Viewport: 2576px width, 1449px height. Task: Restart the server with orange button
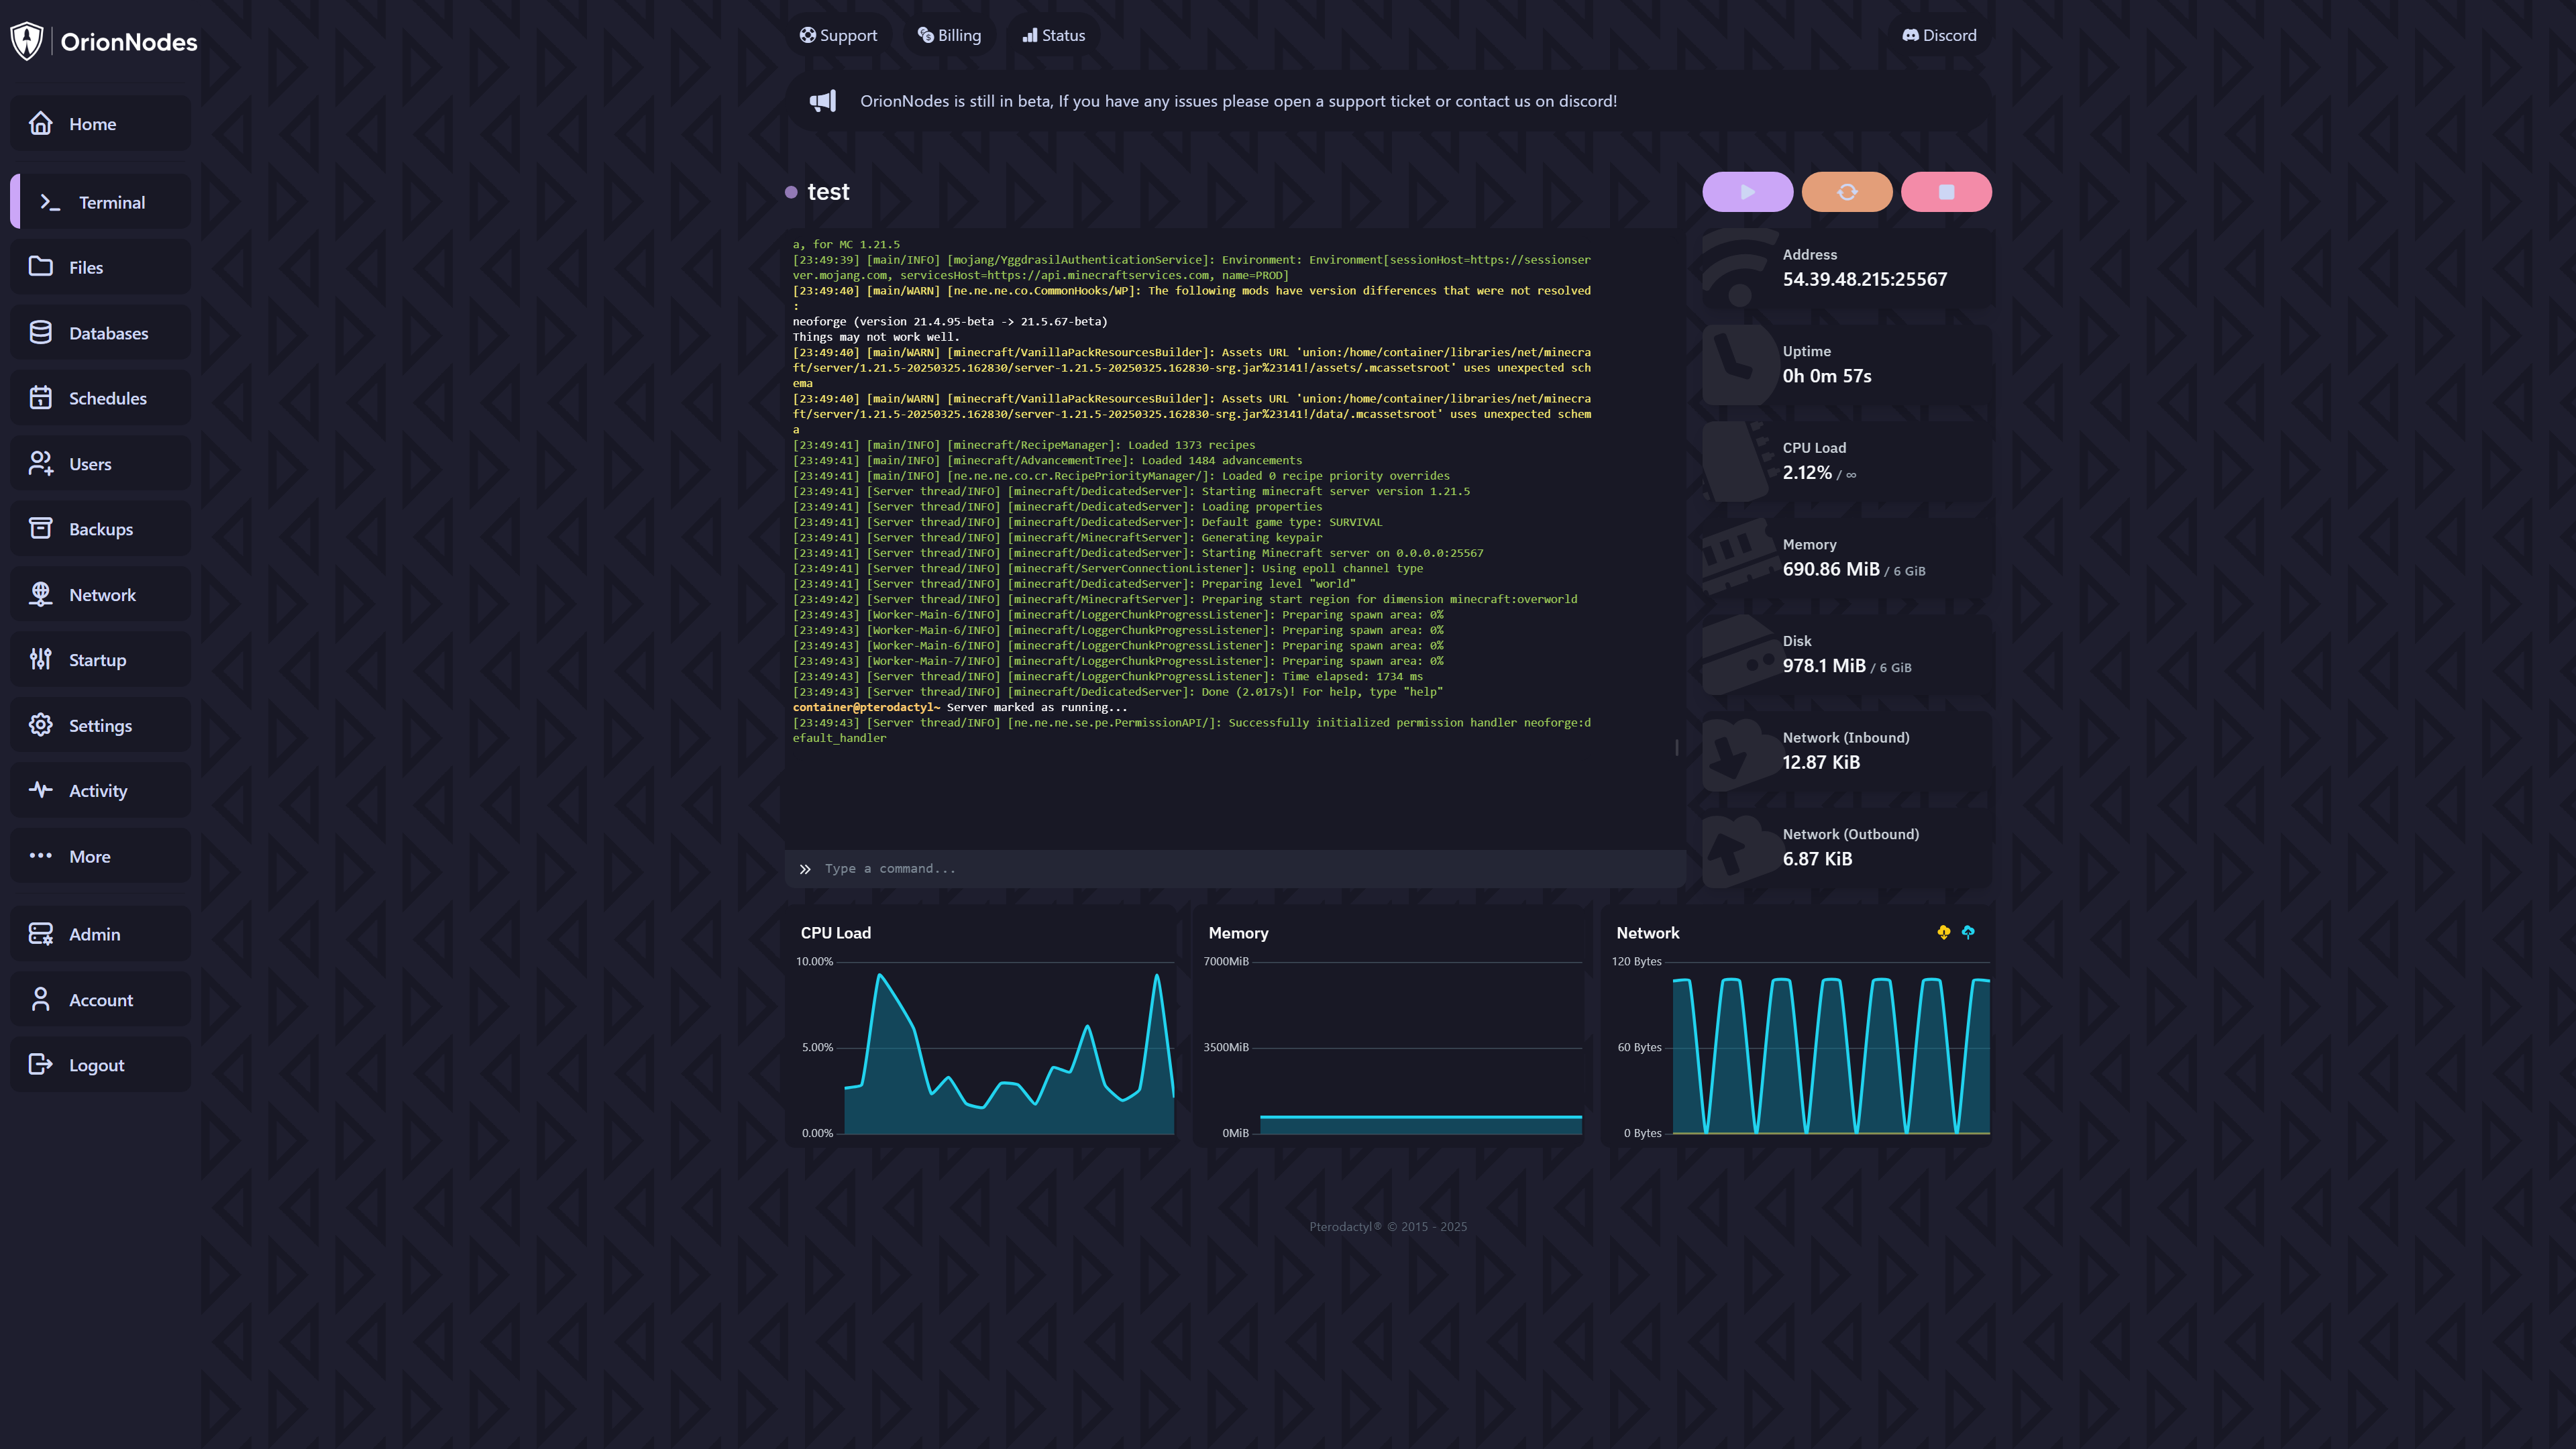coord(1847,192)
